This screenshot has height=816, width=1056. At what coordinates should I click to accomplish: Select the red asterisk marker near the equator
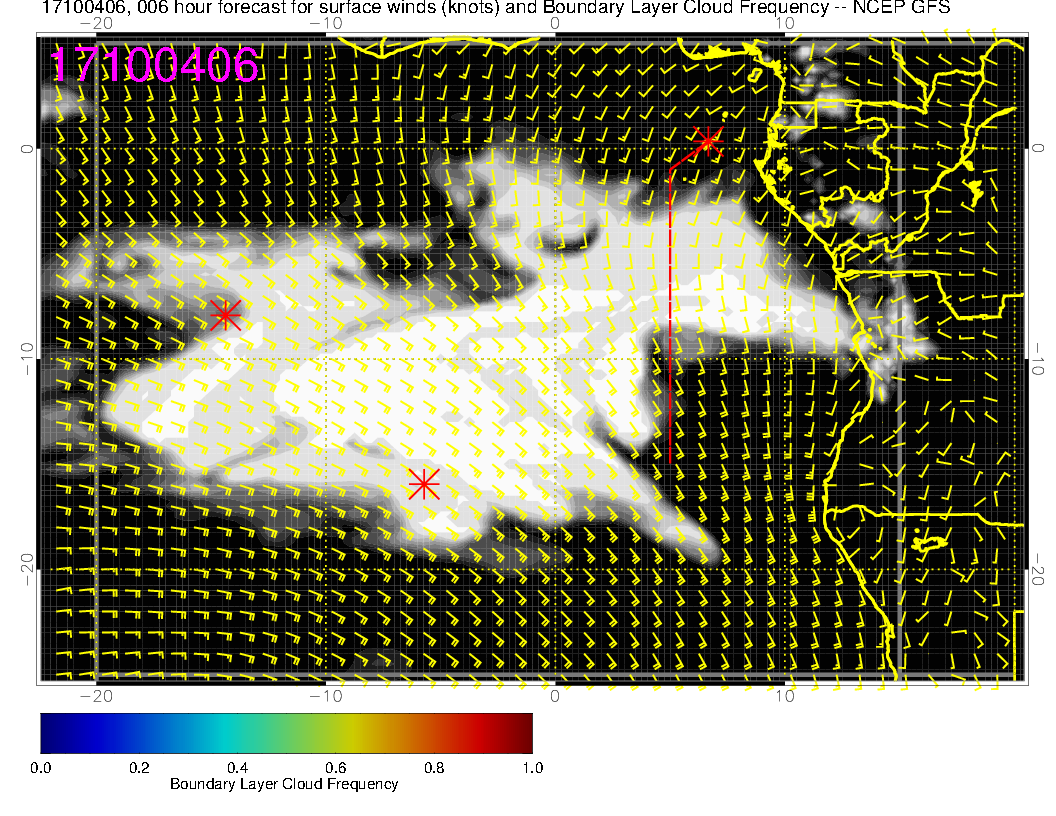click(x=708, y=141)
